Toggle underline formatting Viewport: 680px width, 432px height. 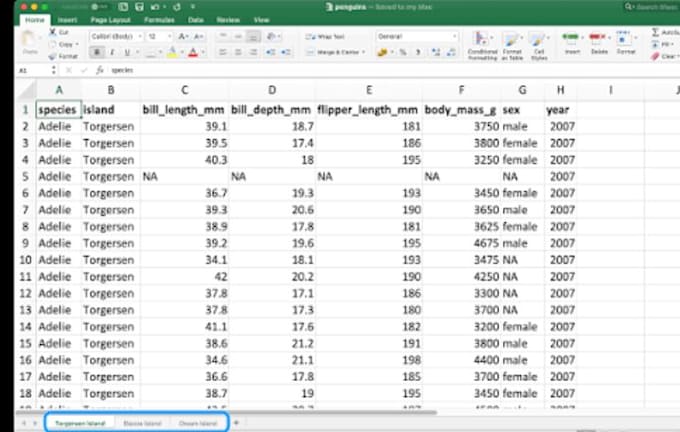click(x=127, y=52)
